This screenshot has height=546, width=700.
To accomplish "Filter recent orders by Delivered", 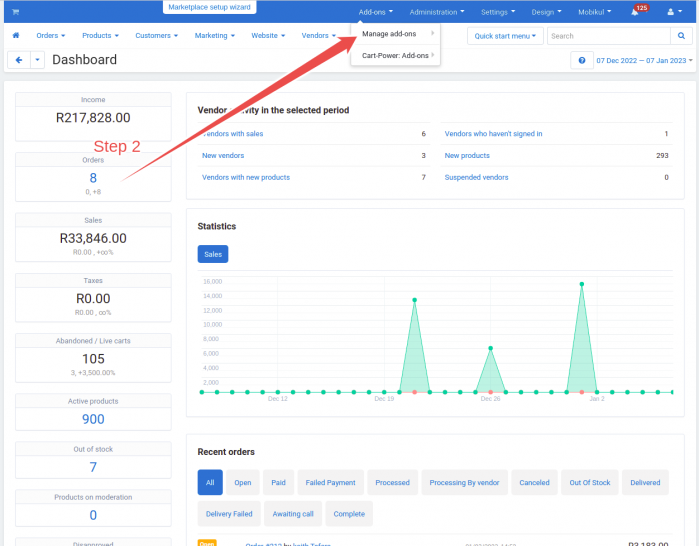I will coord(645,482).
